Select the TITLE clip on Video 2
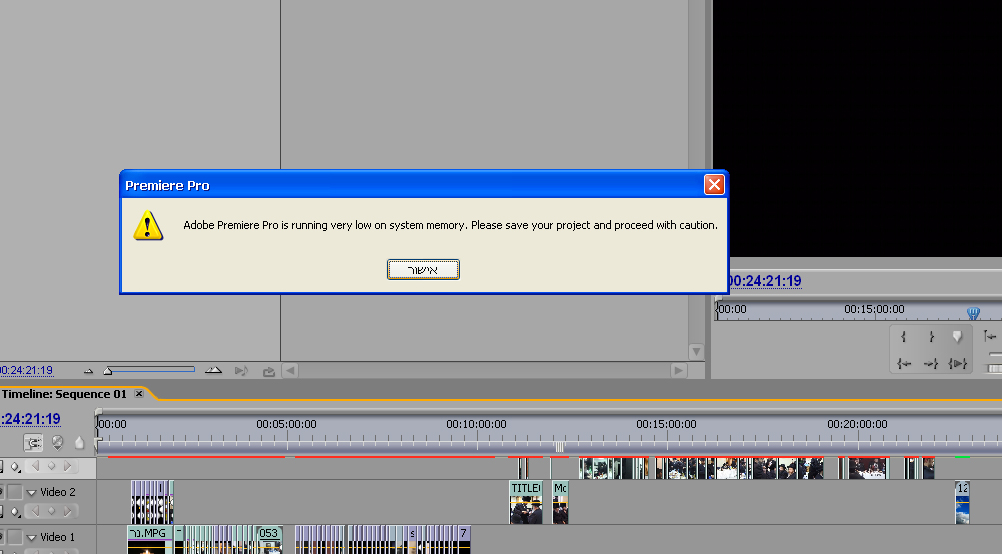The width and height of the screenshot is (1002, 554). [526, 502]
